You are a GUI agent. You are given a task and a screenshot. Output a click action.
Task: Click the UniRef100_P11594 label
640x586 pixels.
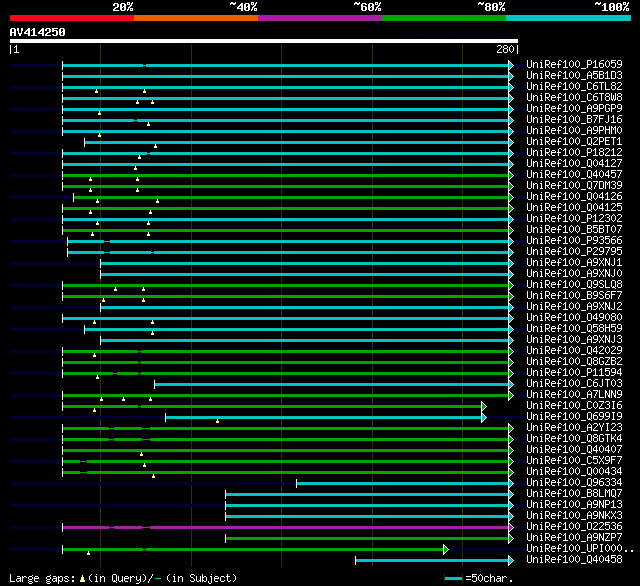574,373
